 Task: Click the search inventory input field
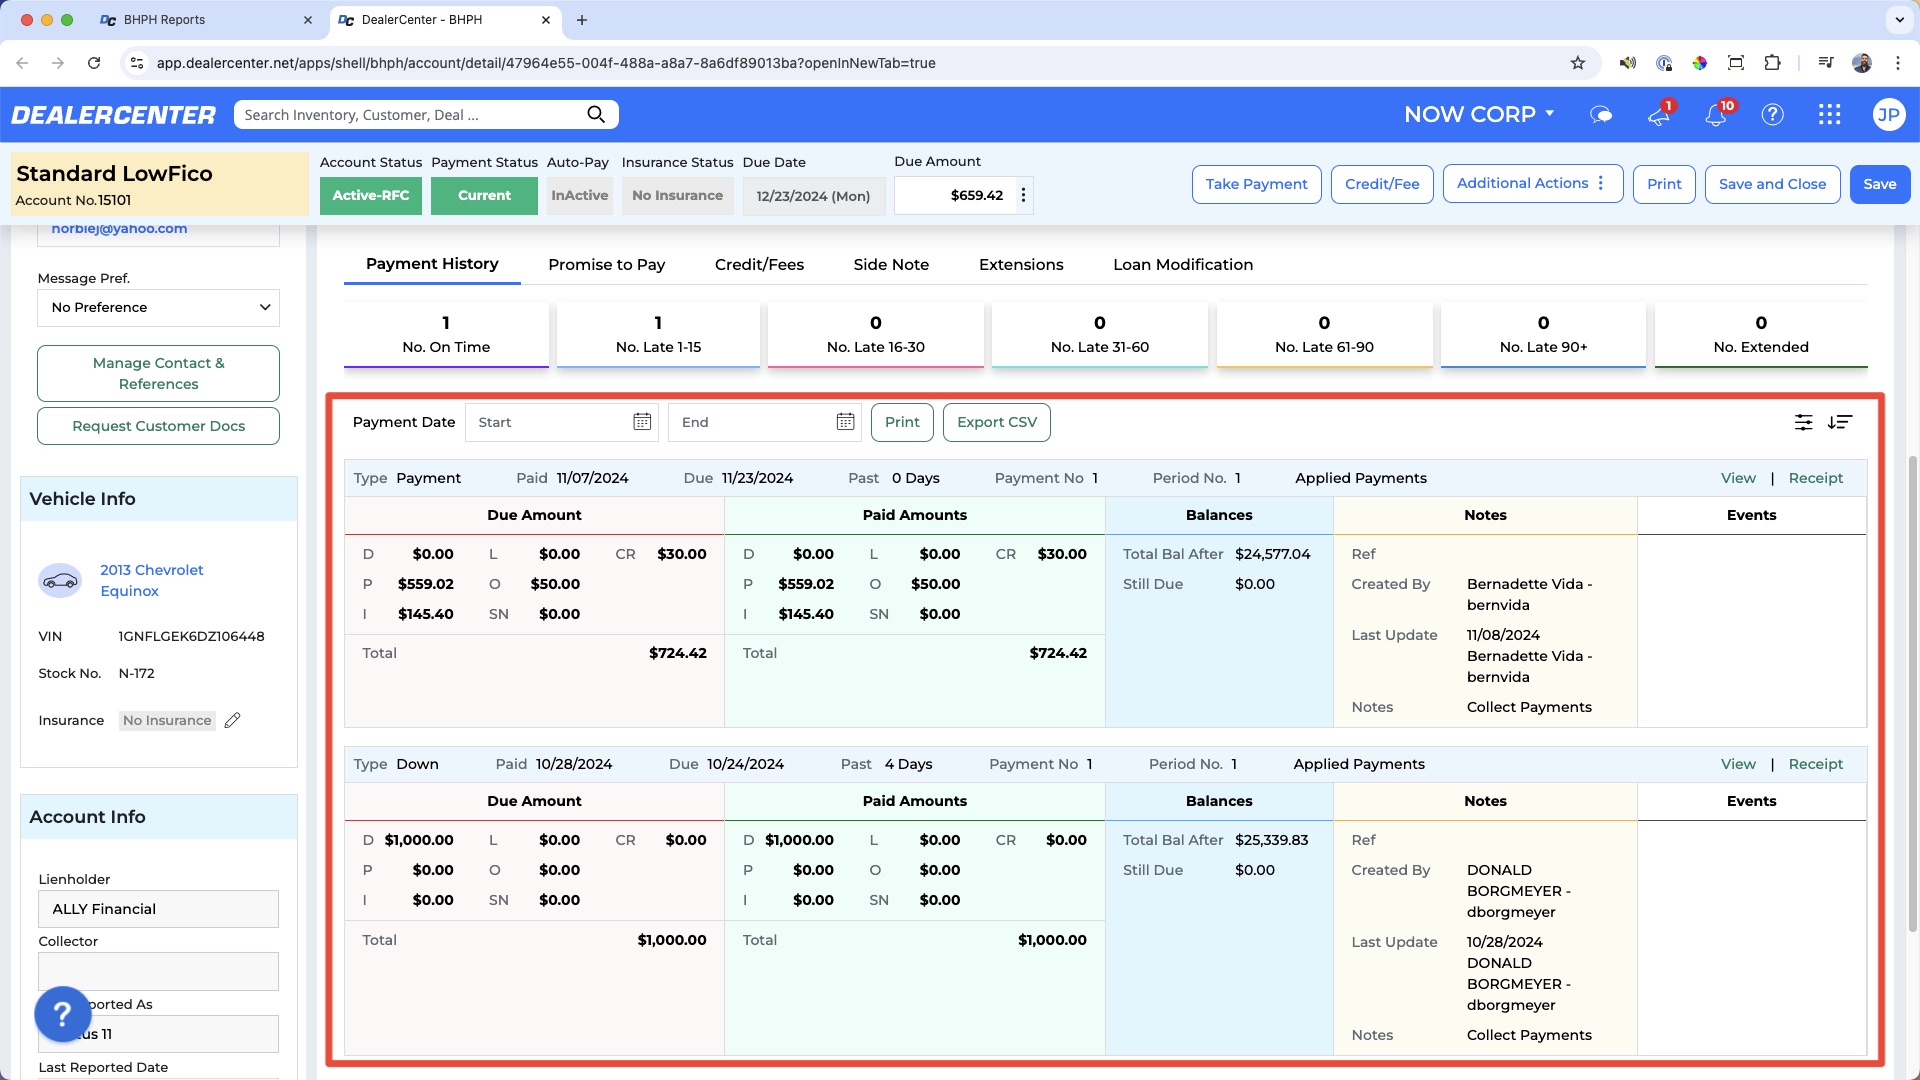point(410,114)
